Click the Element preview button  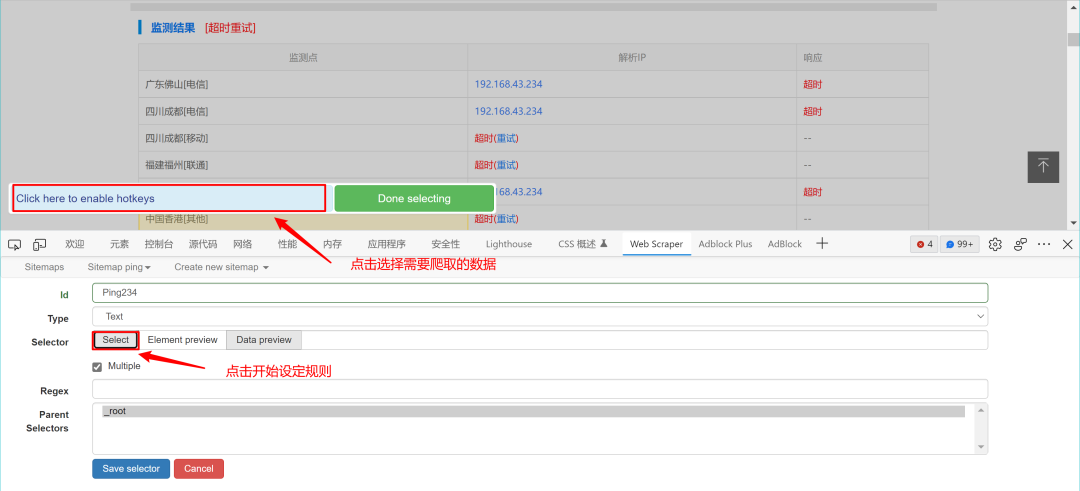(183, 339)
